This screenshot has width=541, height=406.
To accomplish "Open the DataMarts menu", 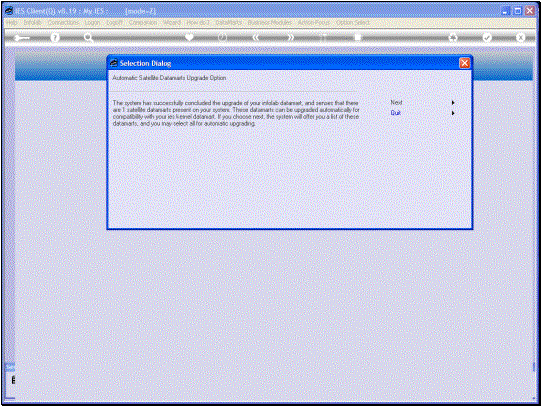I will pos(228,22).
